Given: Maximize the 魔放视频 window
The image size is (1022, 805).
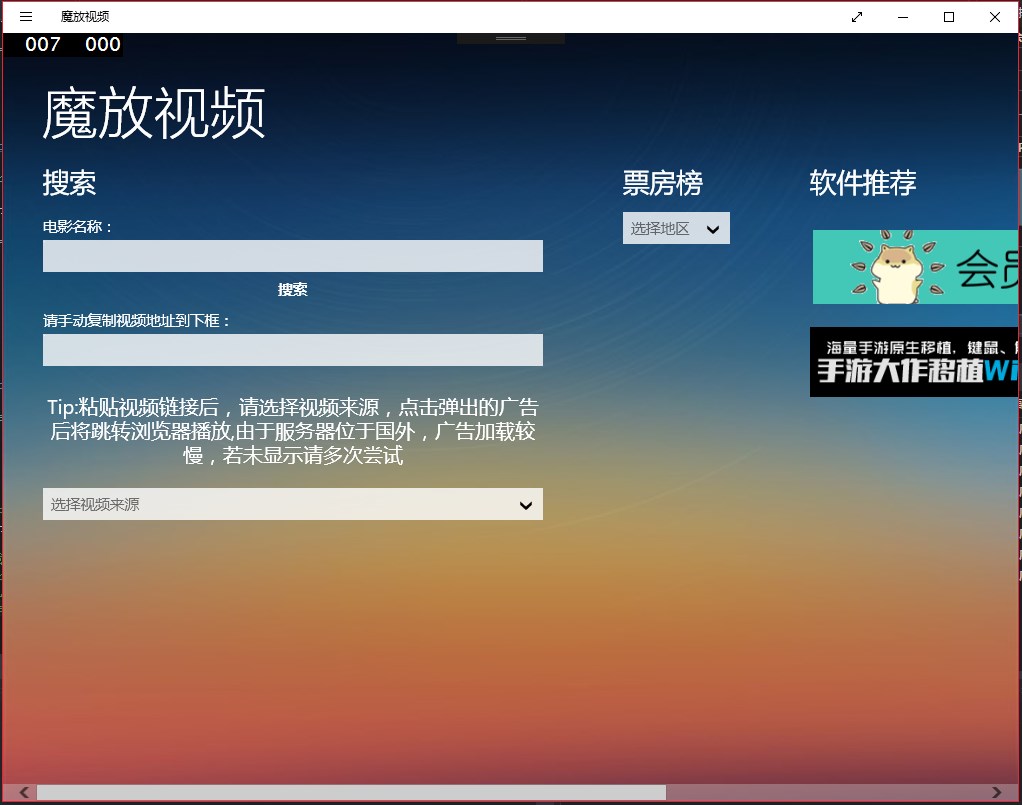Looking at the screenshot, I should (949, 17).
